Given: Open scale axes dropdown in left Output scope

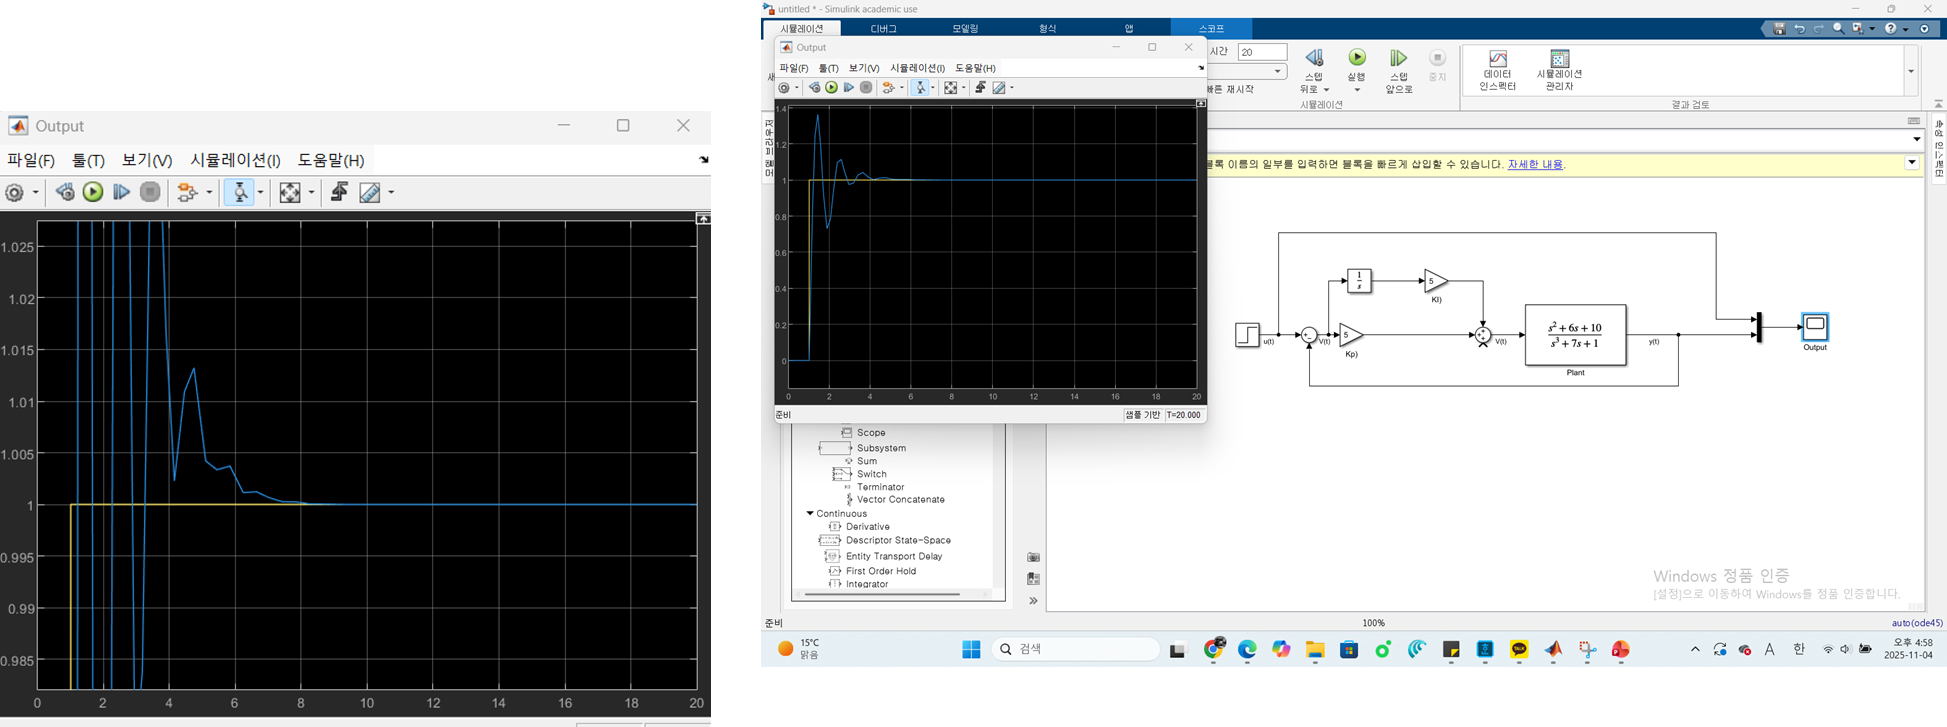Looking at the screenshot, I should point(310,192).
